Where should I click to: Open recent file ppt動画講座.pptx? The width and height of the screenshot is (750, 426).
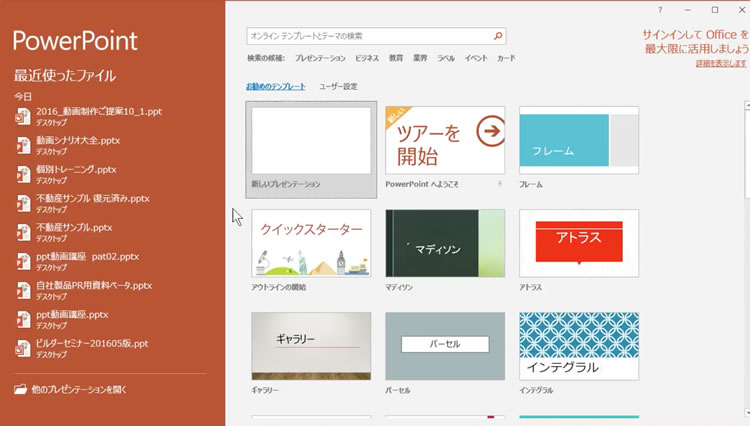(x=72, y=315)
